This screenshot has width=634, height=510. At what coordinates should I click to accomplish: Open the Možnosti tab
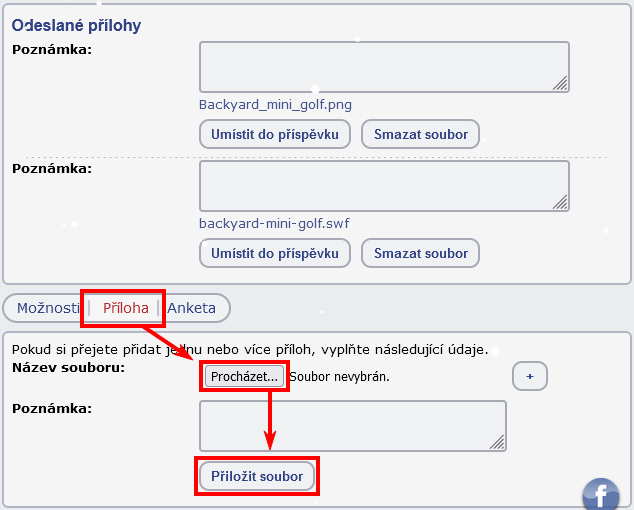pos(48,308)
